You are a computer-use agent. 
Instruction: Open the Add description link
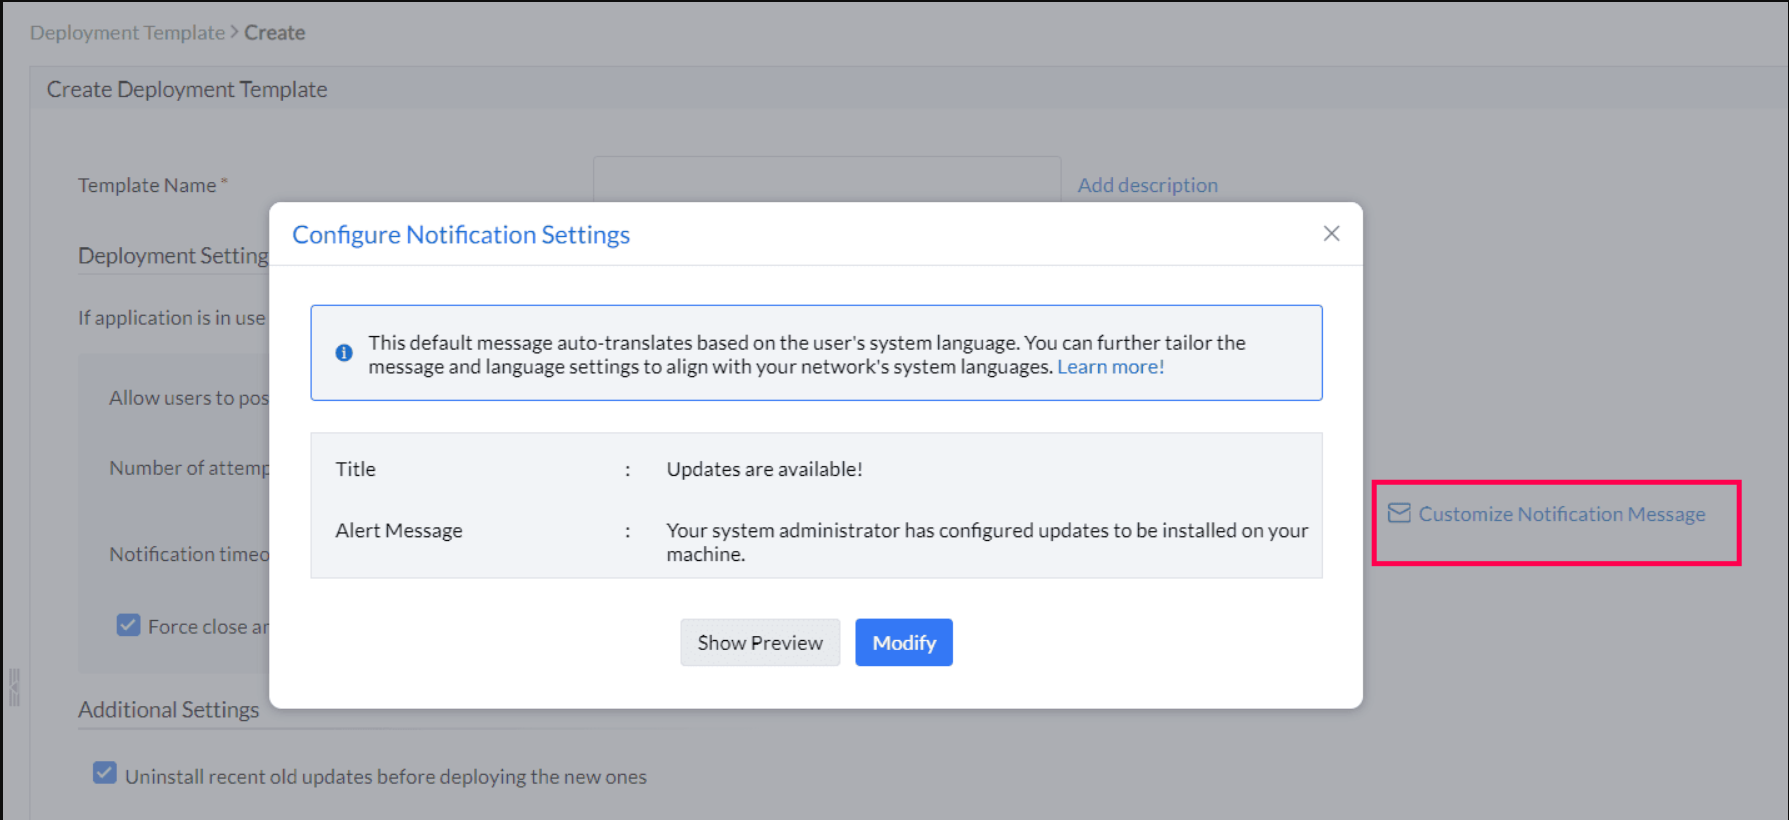[x=1147, y=185]
